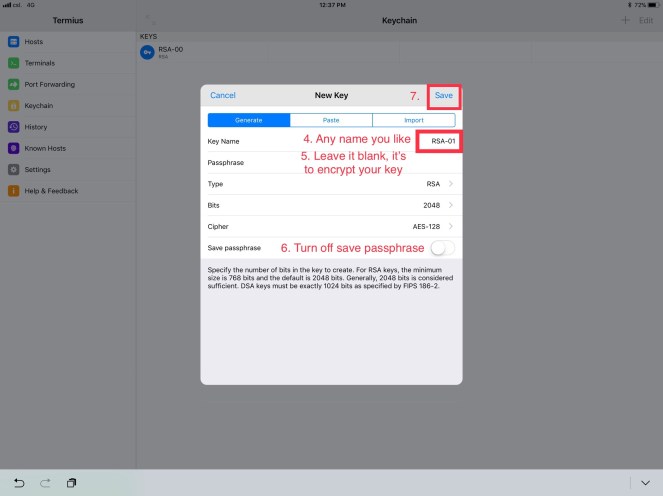Select the Generate tab
This screenshot has height=496, width=663.
click(x=248, y=120)
